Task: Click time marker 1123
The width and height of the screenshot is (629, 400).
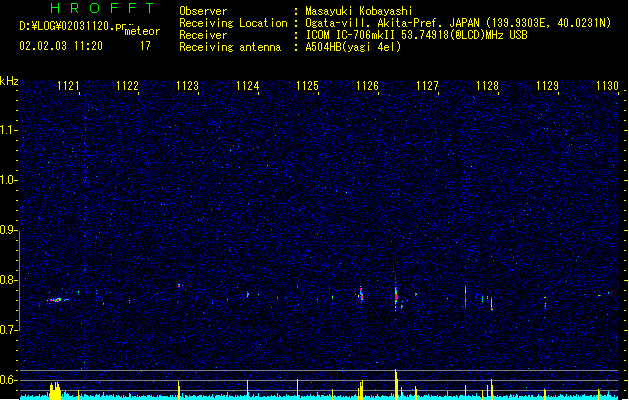Action: click(188, 86)
